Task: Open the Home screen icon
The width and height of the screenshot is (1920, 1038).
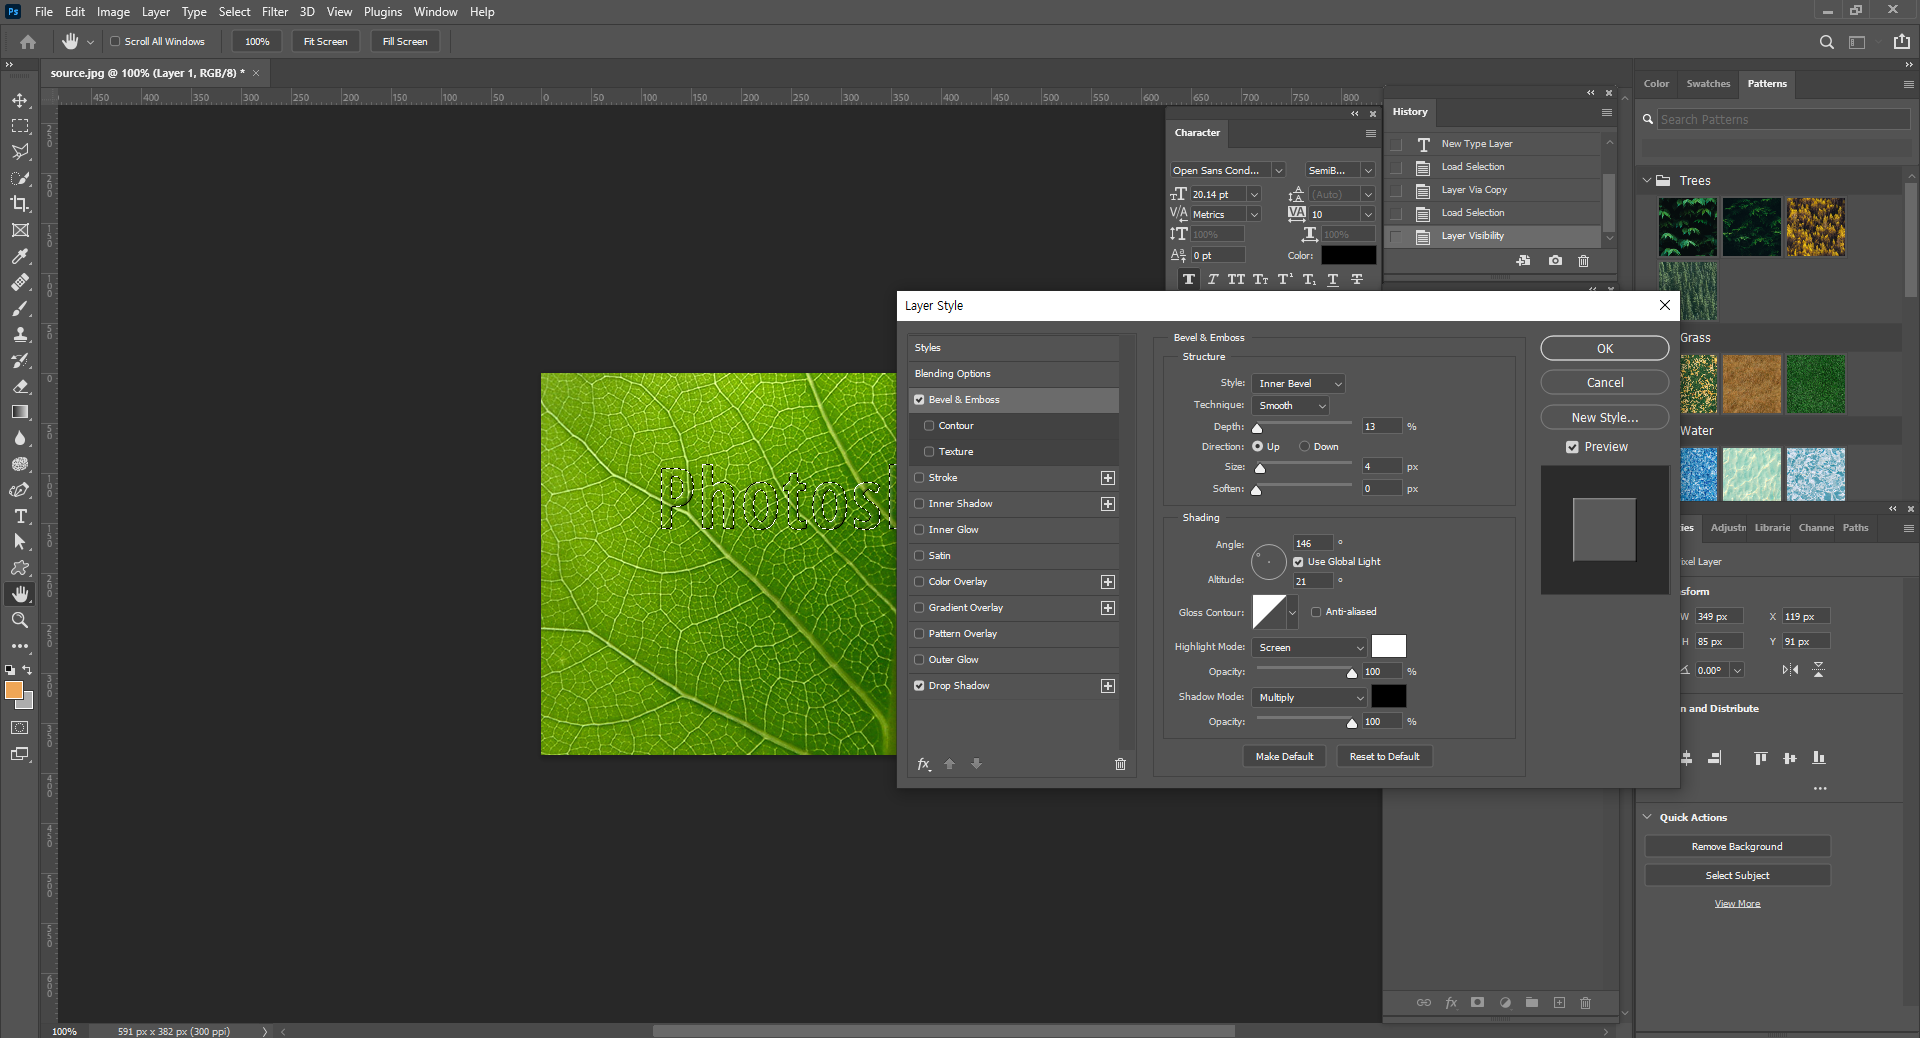Action: coord(28,42)
